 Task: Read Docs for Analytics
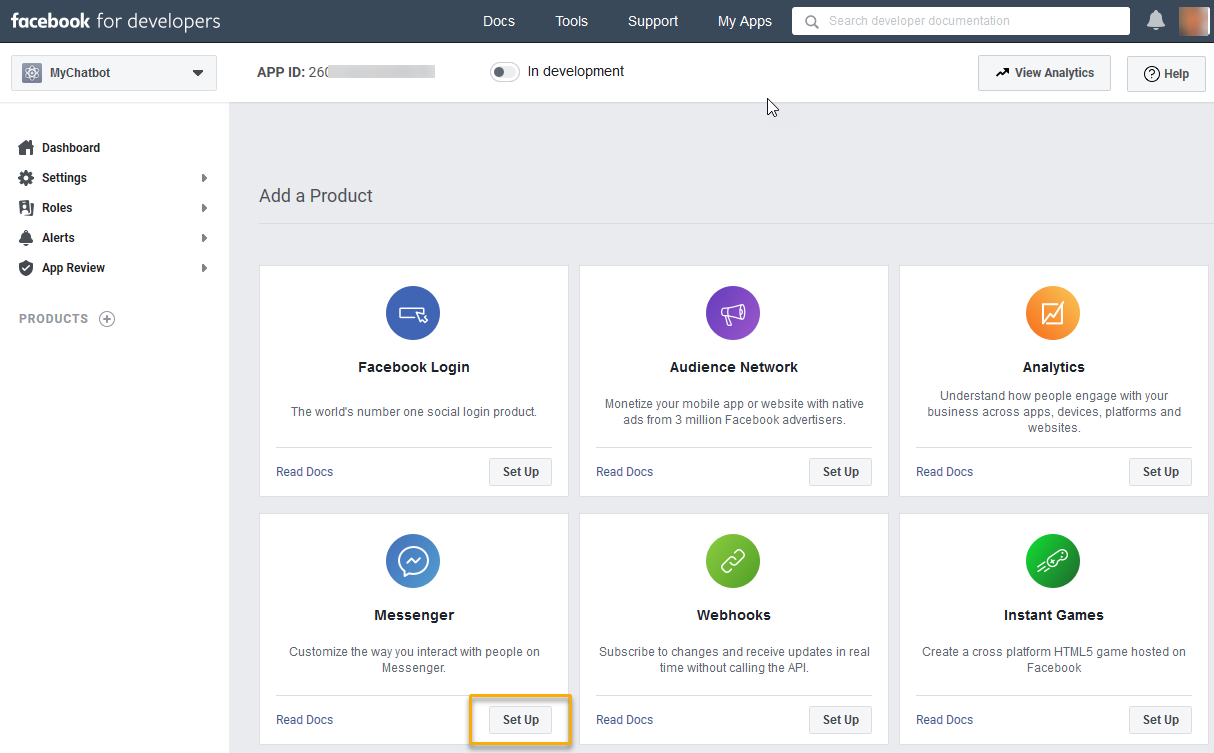tap(944, 472)
